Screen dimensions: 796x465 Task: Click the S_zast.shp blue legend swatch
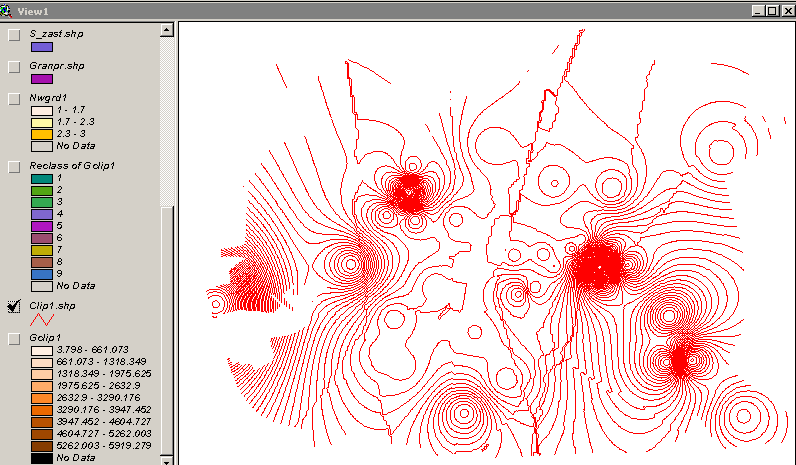pyautogui.click(x=42, y=47)
